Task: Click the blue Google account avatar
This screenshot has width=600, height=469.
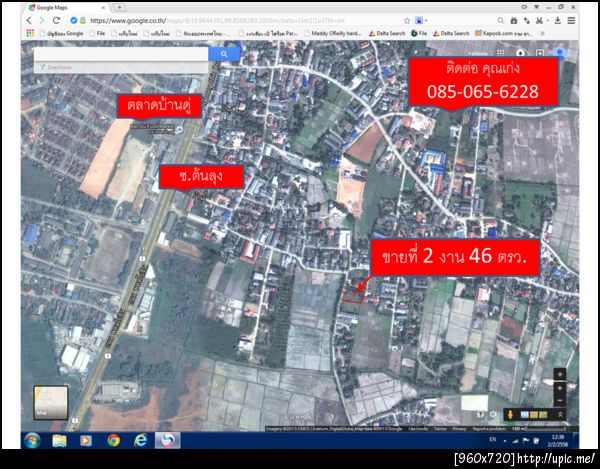Action: [x=560, y=53]
